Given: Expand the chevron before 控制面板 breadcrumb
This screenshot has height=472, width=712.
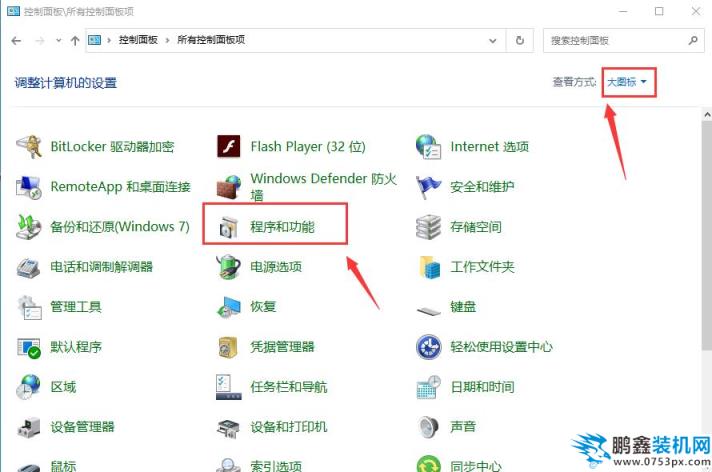Looking at the screenshot, I should tap(109, 40).
